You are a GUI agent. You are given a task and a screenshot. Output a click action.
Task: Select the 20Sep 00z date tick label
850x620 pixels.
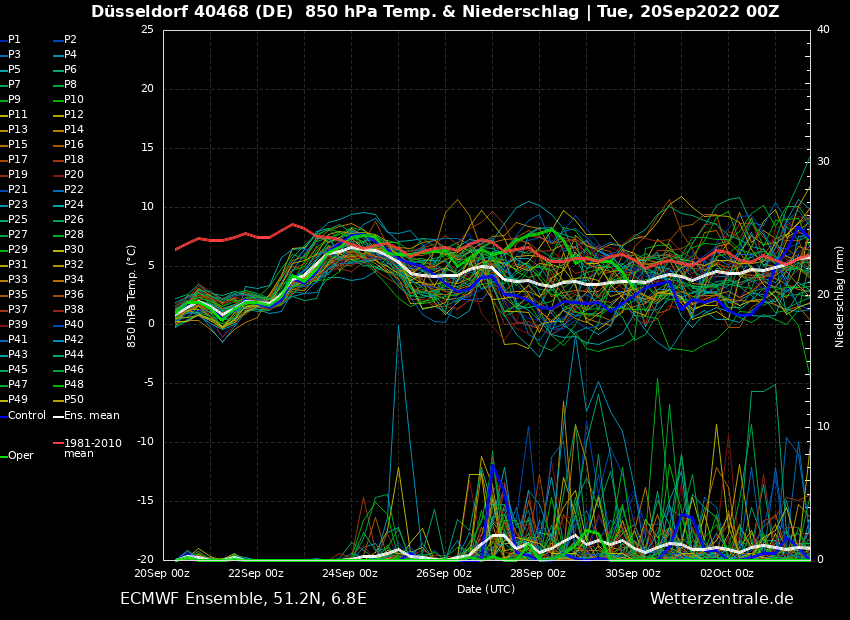[162, 573]
